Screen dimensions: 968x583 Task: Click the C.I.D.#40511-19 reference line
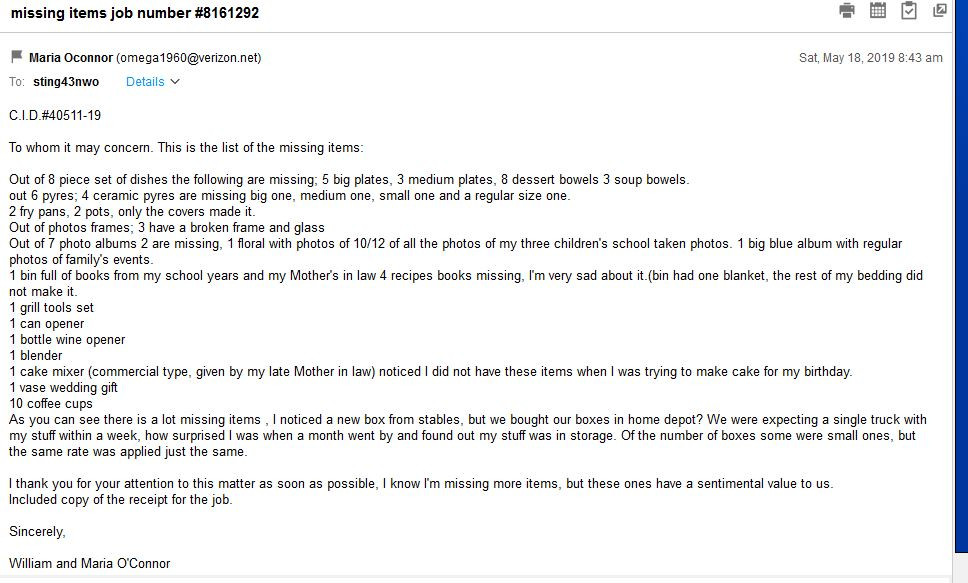pyautogui.click(x=55, y=116)
